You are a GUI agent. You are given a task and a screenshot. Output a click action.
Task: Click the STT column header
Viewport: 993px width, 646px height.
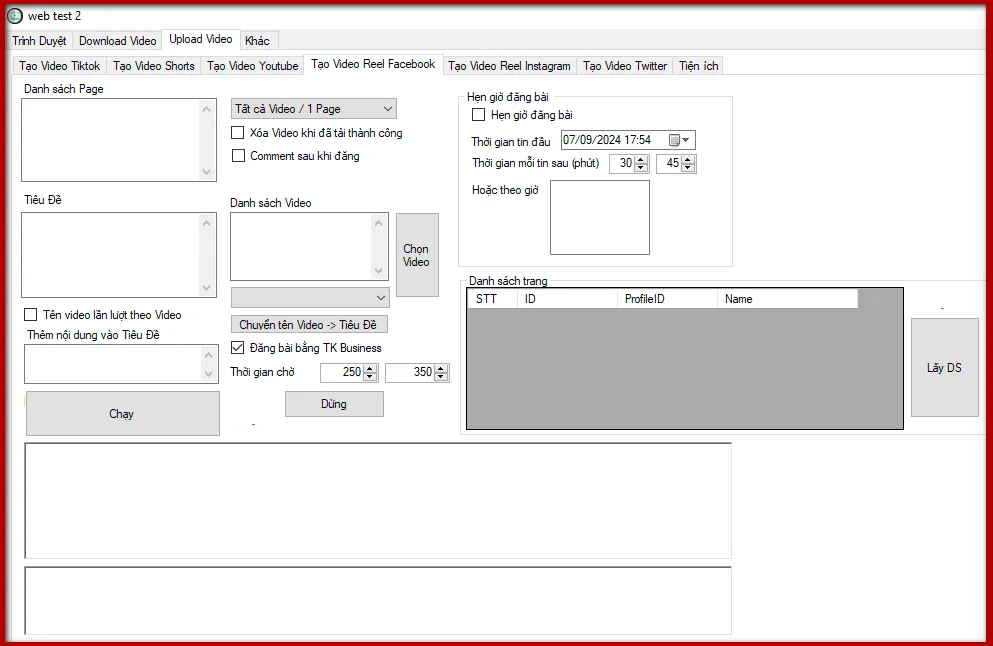tap(493, 299)
